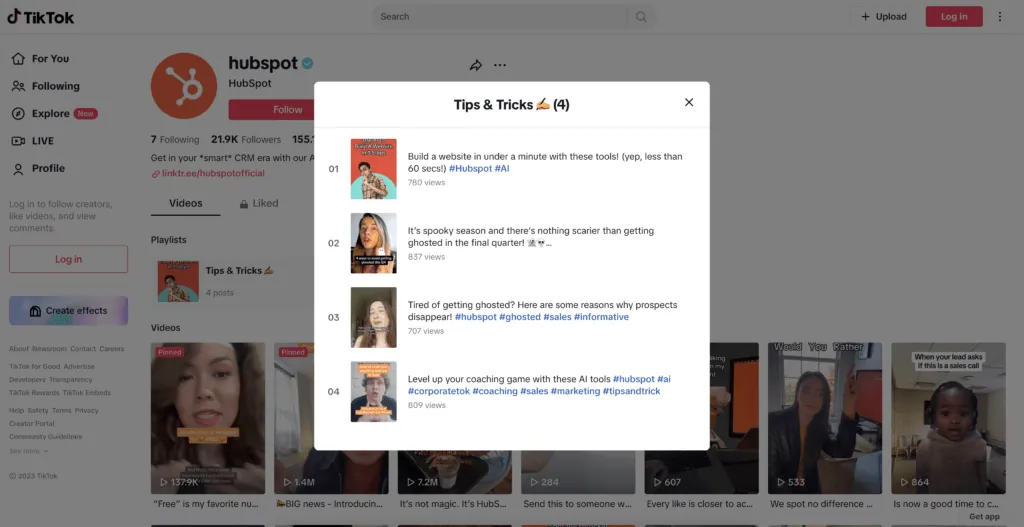1024x527 pixels.
Task: Click the "7 Following" count
Action: tap(175, 139)
